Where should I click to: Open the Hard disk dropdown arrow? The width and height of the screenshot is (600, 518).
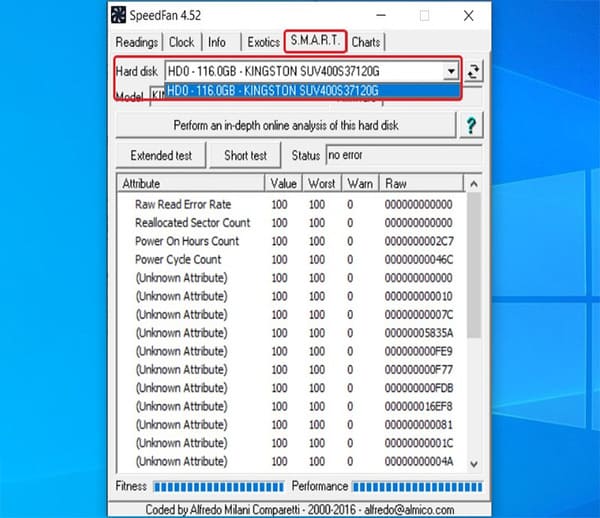coord(451,71)
